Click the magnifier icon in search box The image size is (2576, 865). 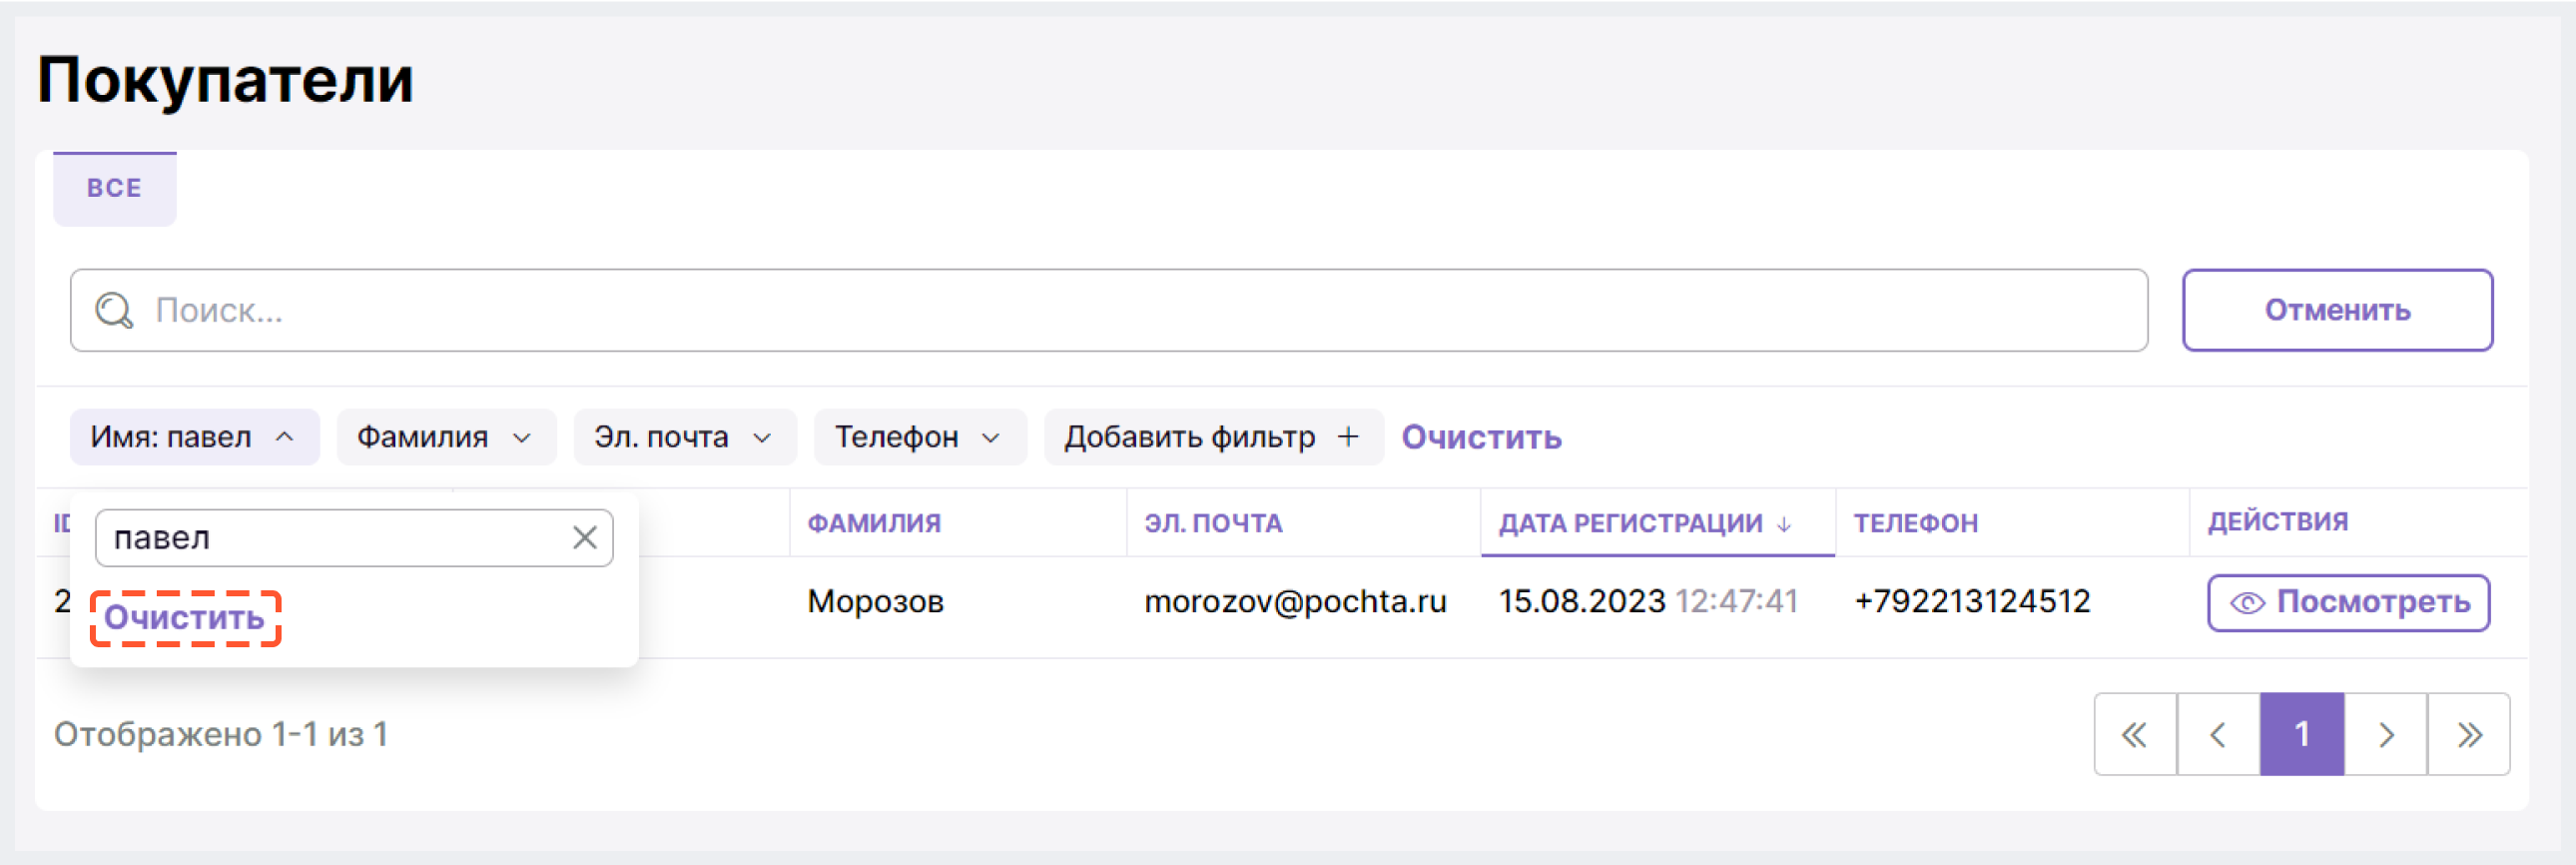114,310
